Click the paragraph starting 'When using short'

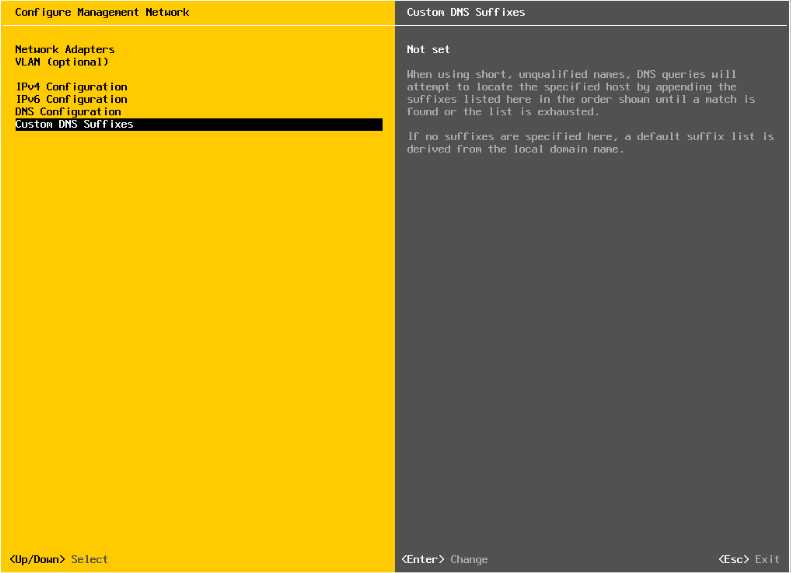click(581, 93)
